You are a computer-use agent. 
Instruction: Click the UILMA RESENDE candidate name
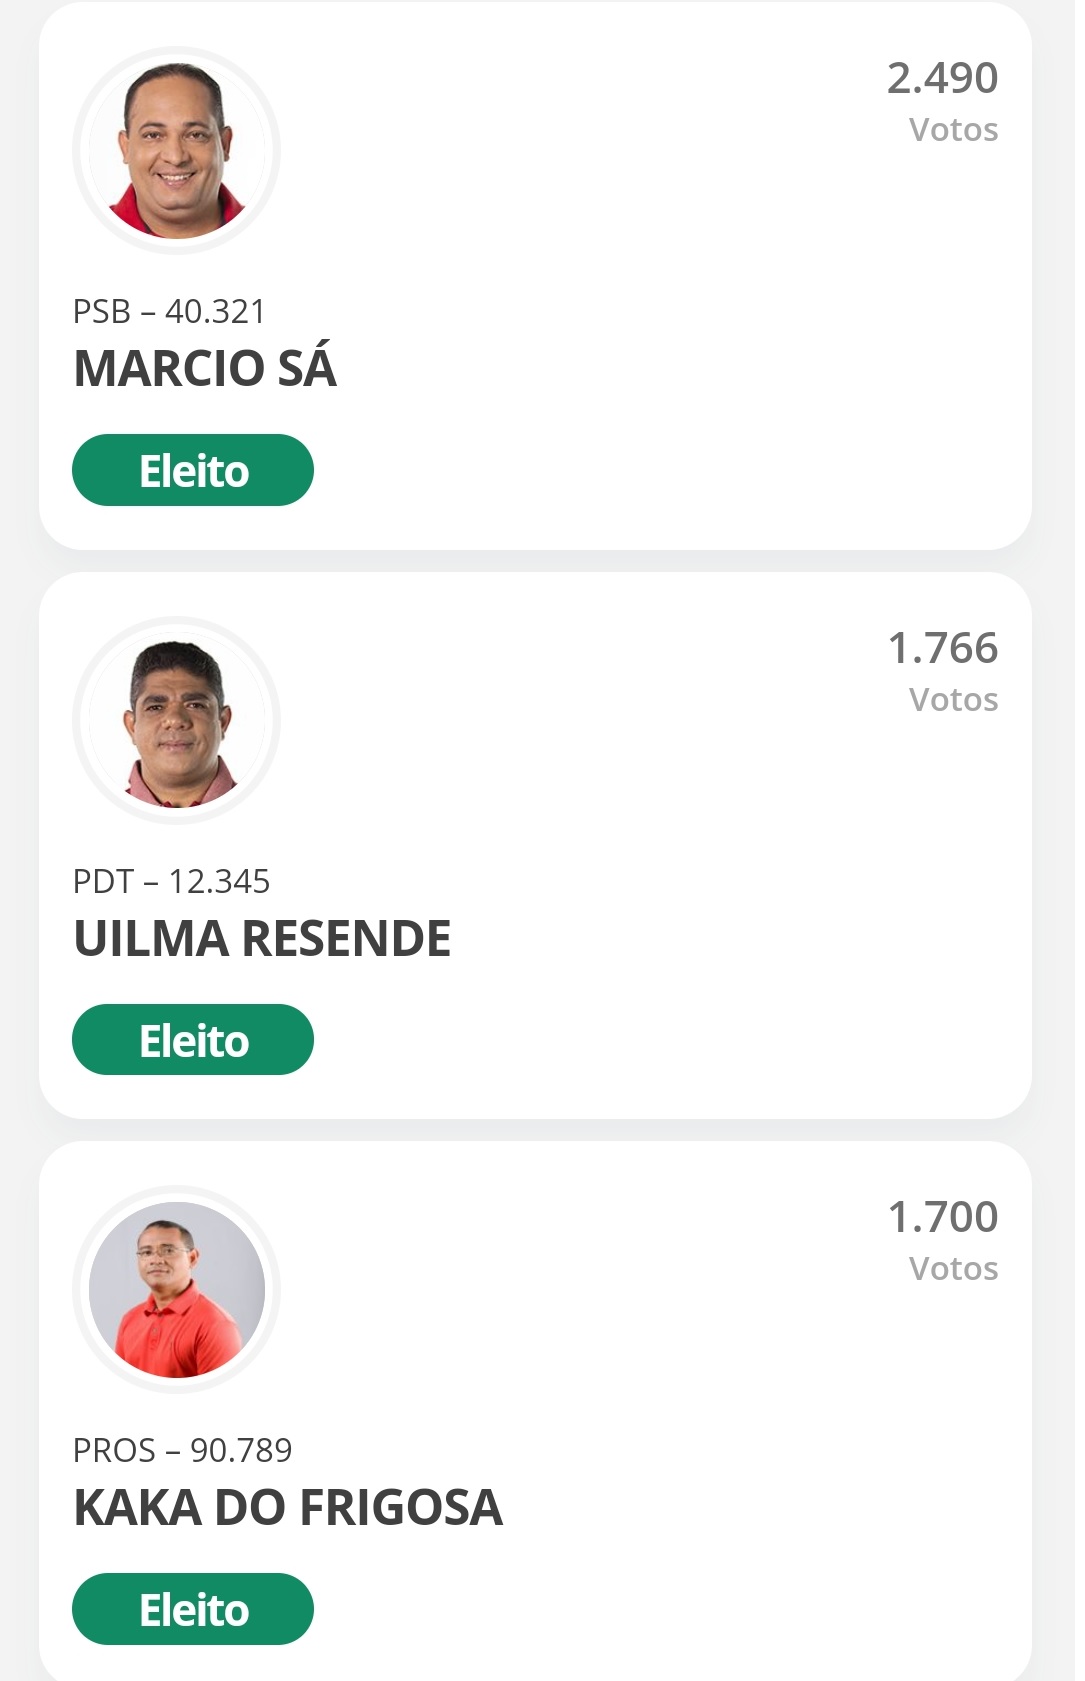coord(262,938)
